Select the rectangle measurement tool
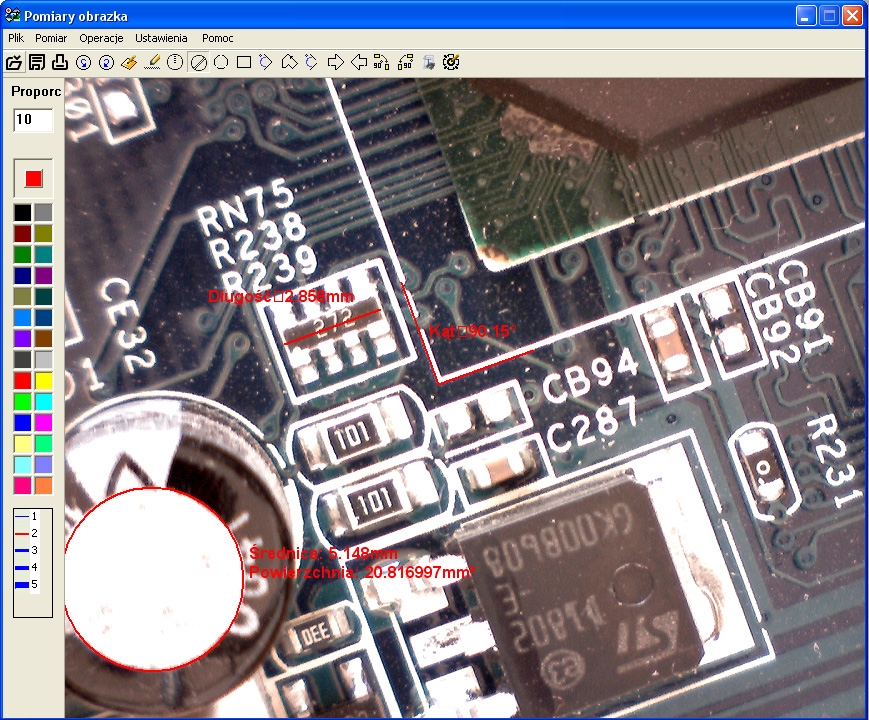The height and width of the screenshot is (720, 869). 243,62
